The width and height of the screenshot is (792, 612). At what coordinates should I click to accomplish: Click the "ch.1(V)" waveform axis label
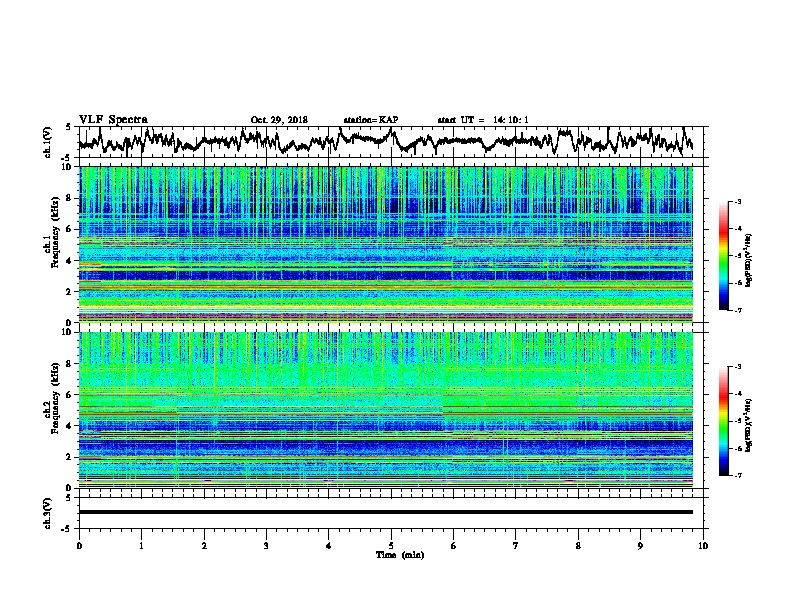point(48,142)
